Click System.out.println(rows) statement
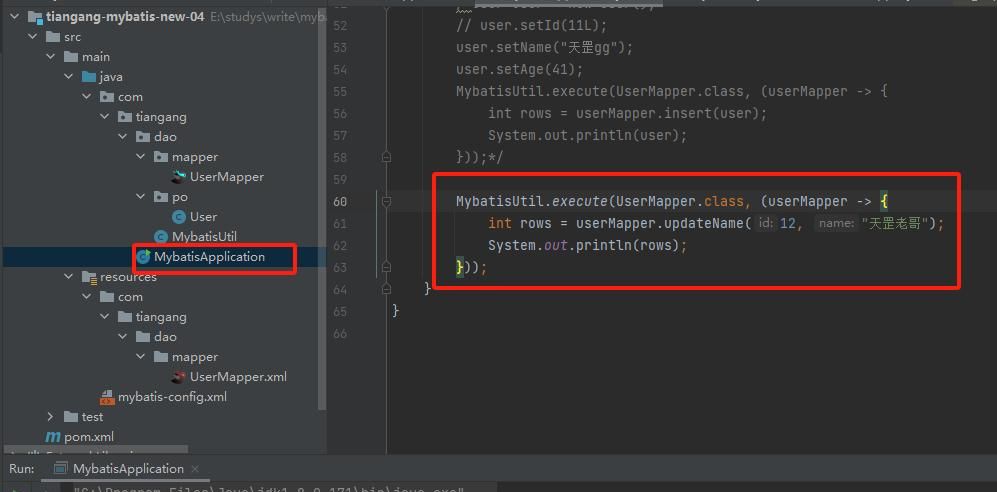997x492 pixels. coord(588,245)
